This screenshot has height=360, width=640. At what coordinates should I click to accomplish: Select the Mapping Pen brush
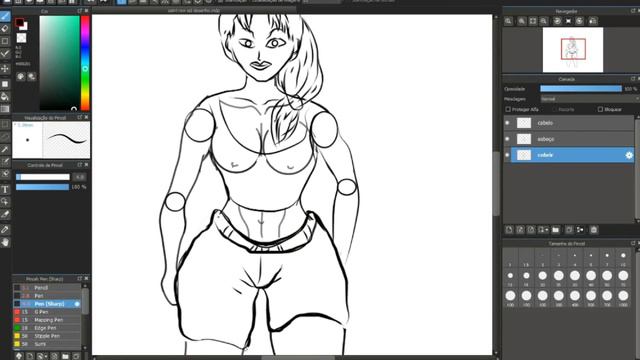[x=47, y=320]
